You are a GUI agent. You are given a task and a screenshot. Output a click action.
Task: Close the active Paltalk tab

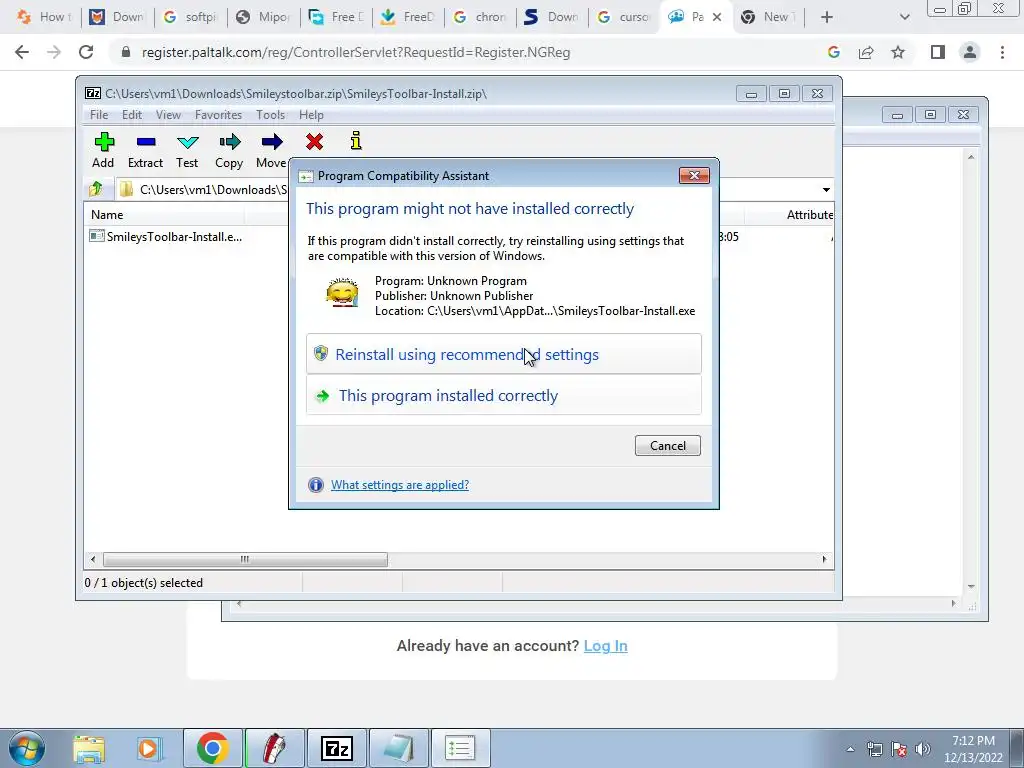tap(717, 17)
